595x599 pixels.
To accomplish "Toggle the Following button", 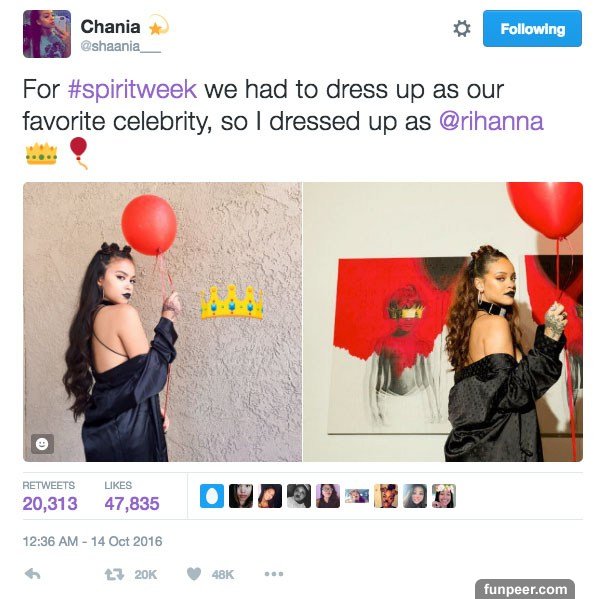I will (x=532, y=29).
